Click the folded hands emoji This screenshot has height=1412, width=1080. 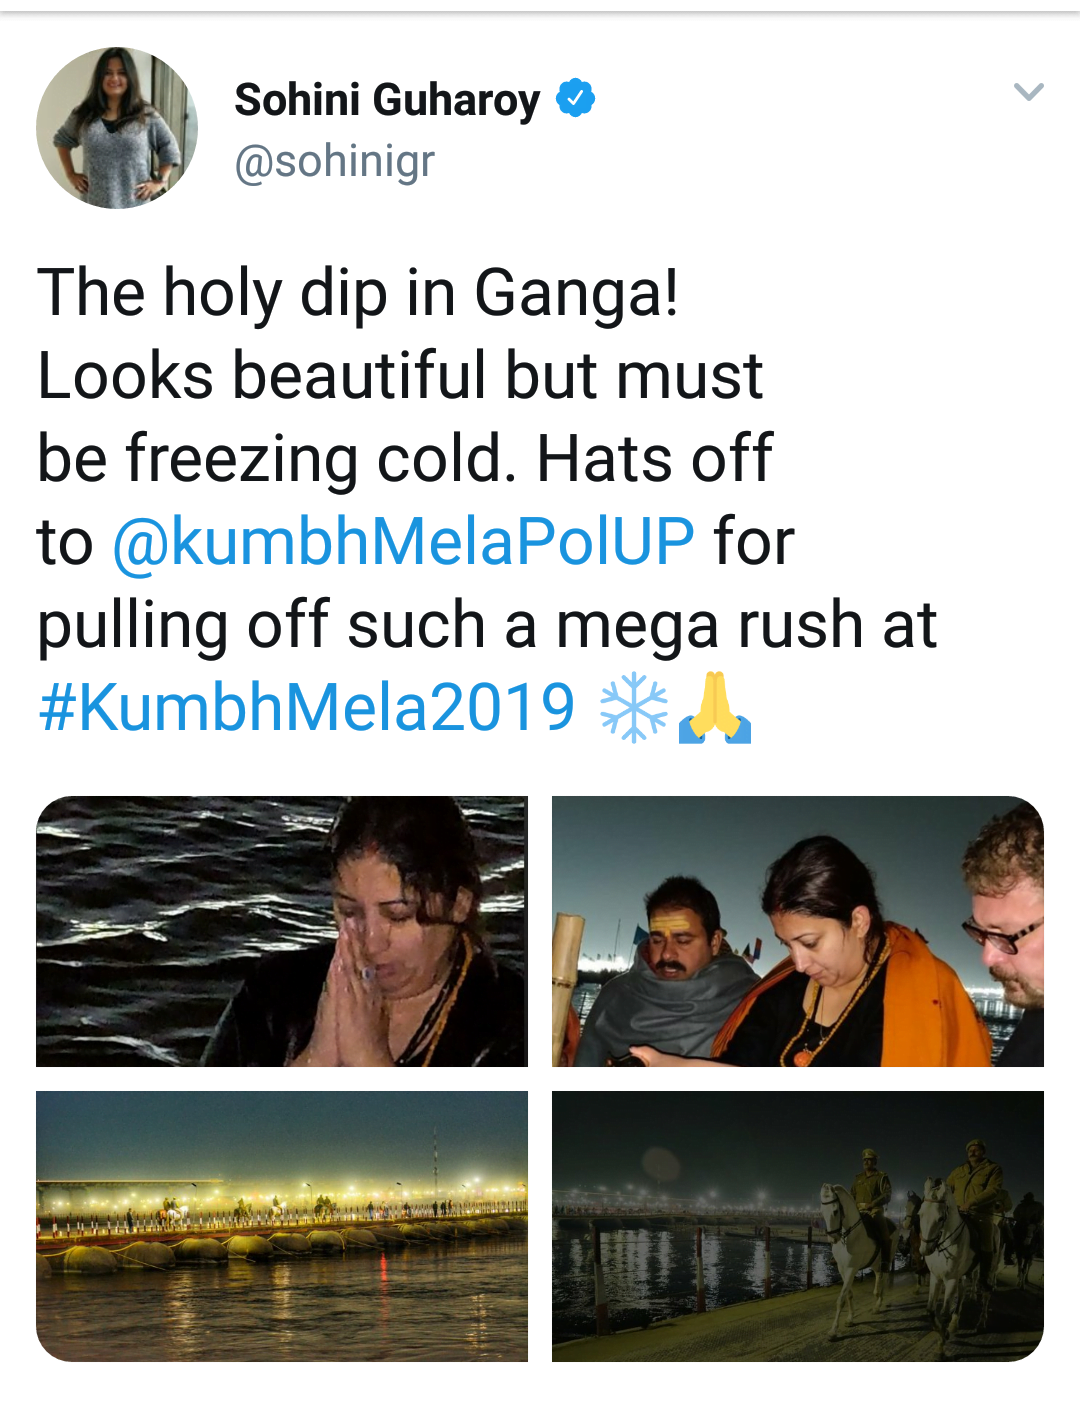click(x=714, y=709)
